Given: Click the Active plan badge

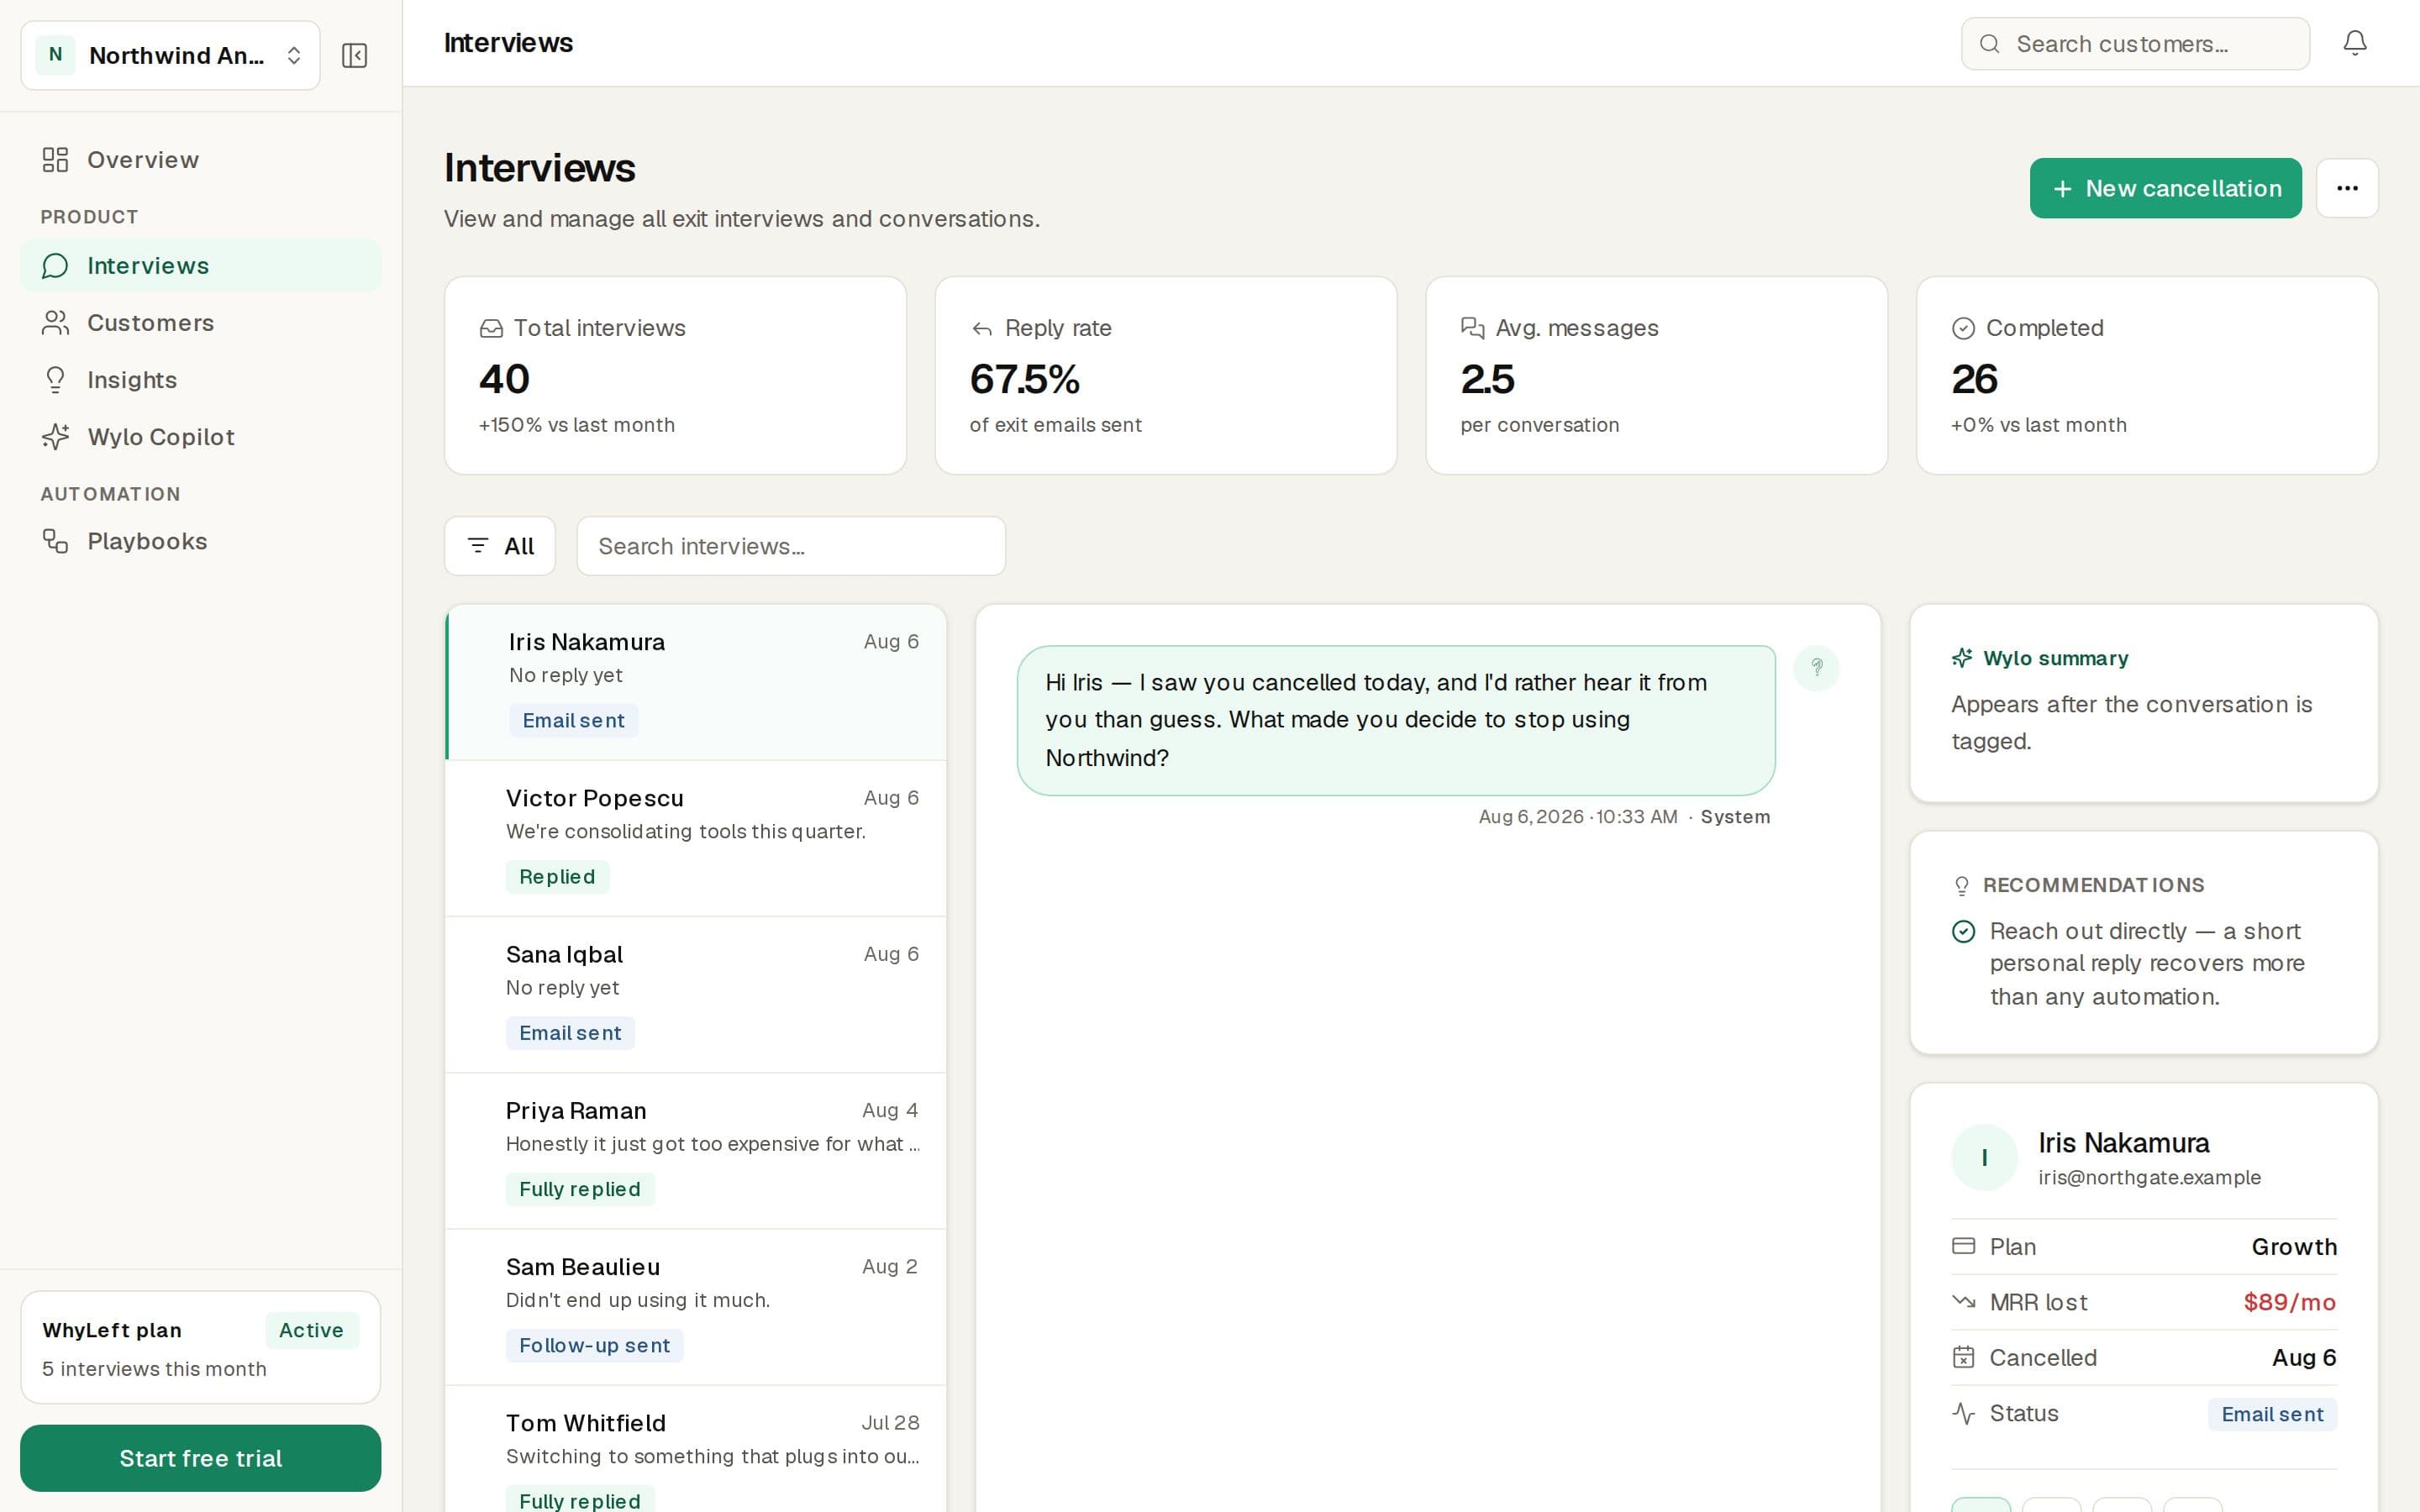Looking at the screenshot, I should tap(311, 1330).
